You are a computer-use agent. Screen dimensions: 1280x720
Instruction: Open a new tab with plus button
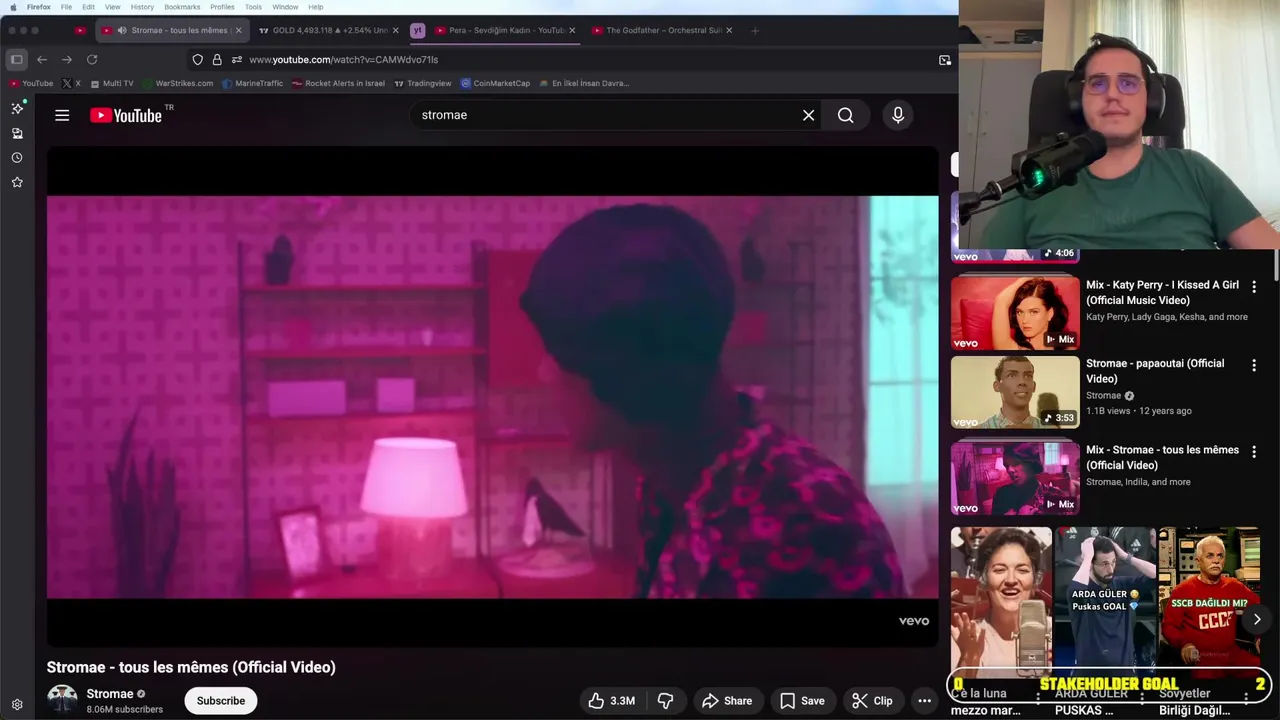(755, 30)
